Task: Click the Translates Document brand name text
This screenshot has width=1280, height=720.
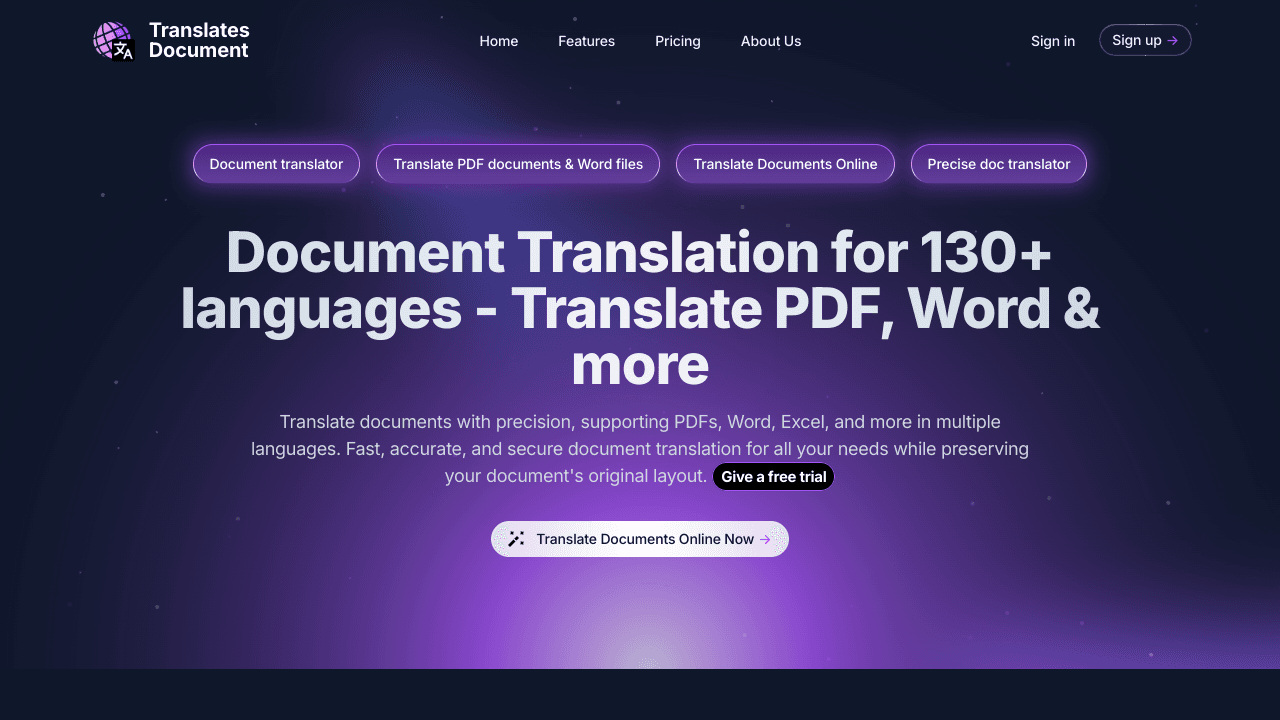Action: 199,40
